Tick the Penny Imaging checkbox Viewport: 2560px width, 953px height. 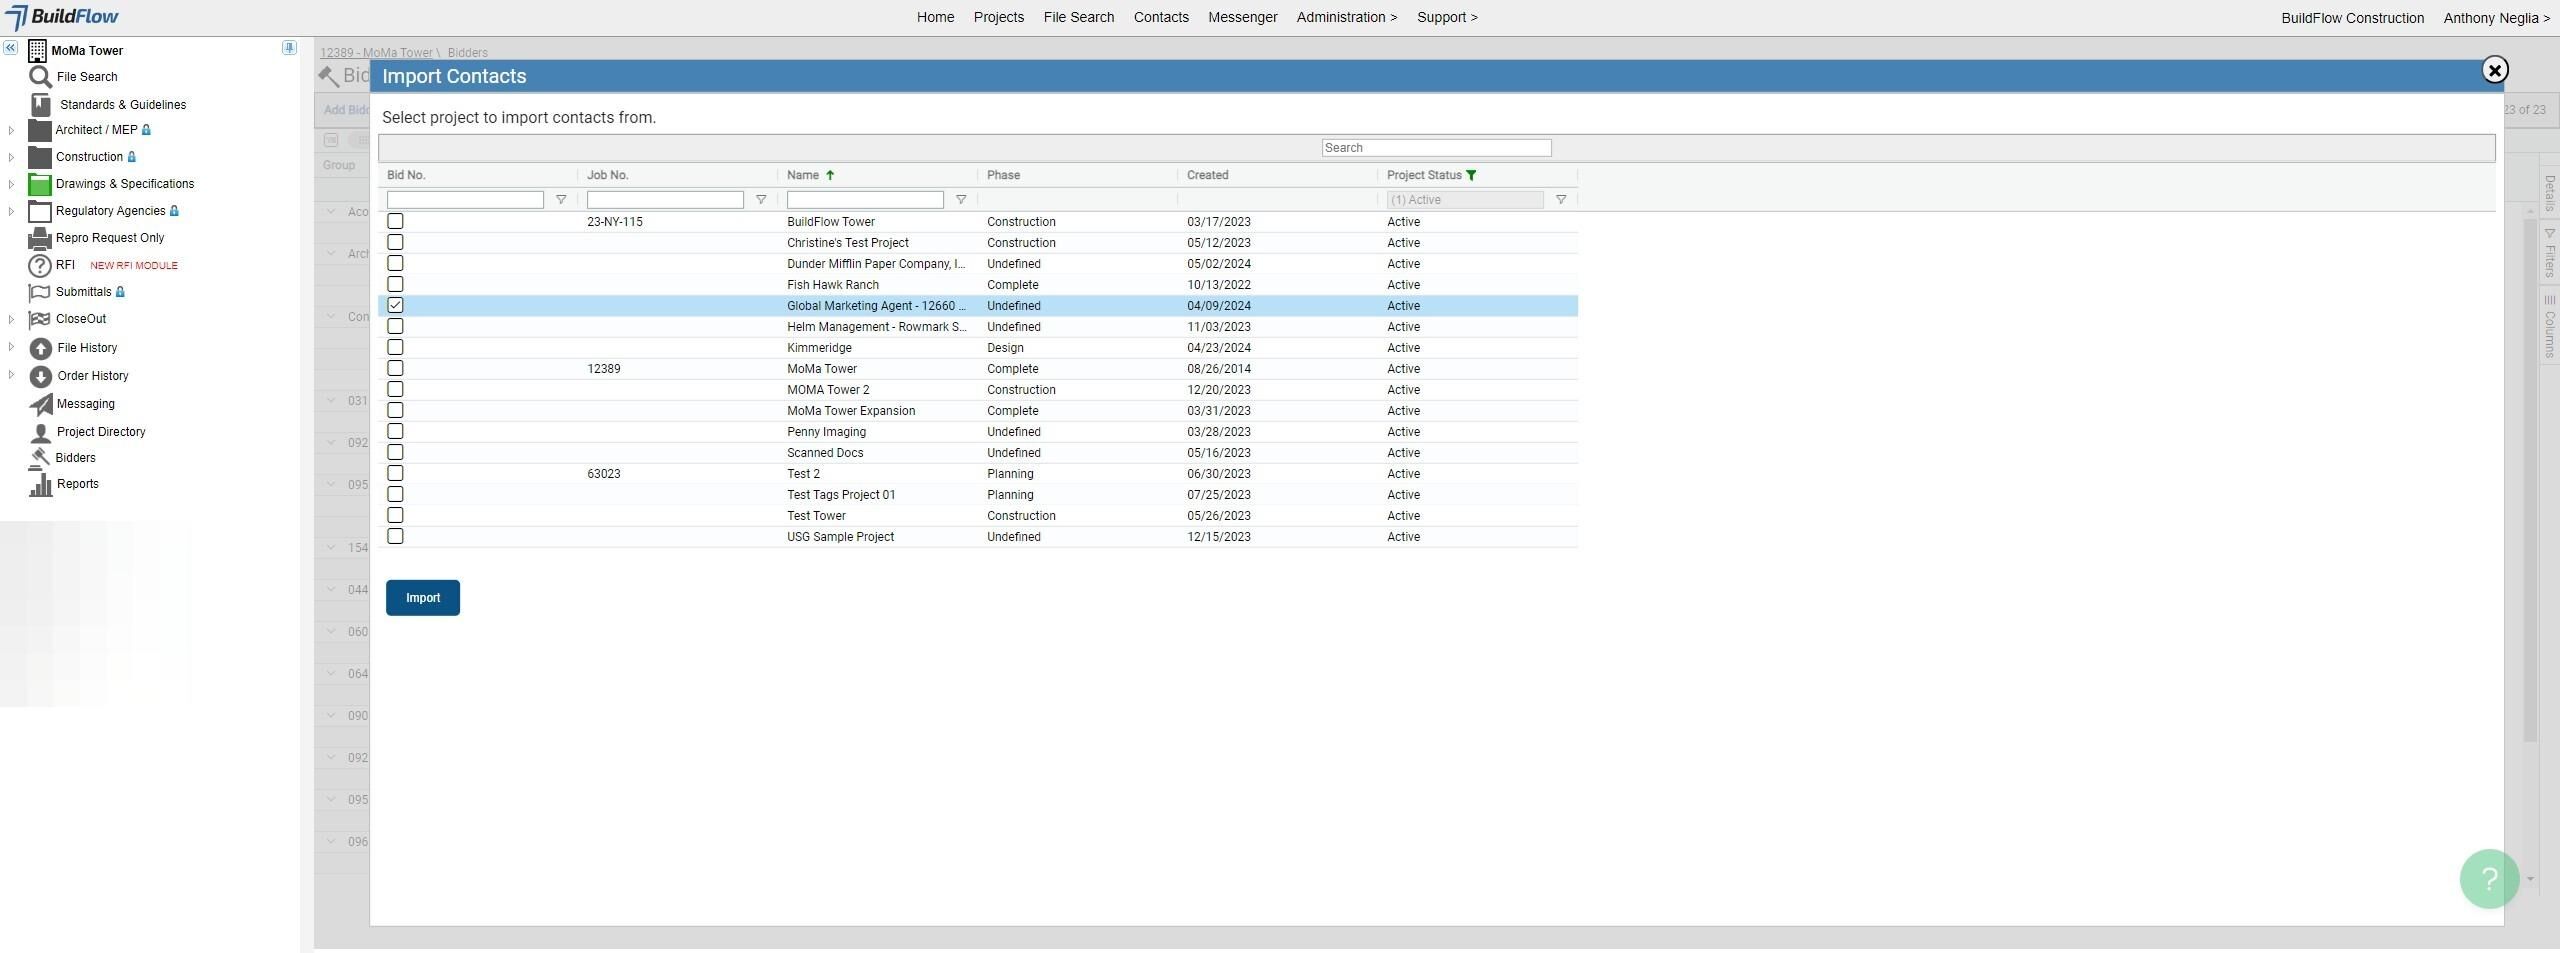tap(395, 432)
